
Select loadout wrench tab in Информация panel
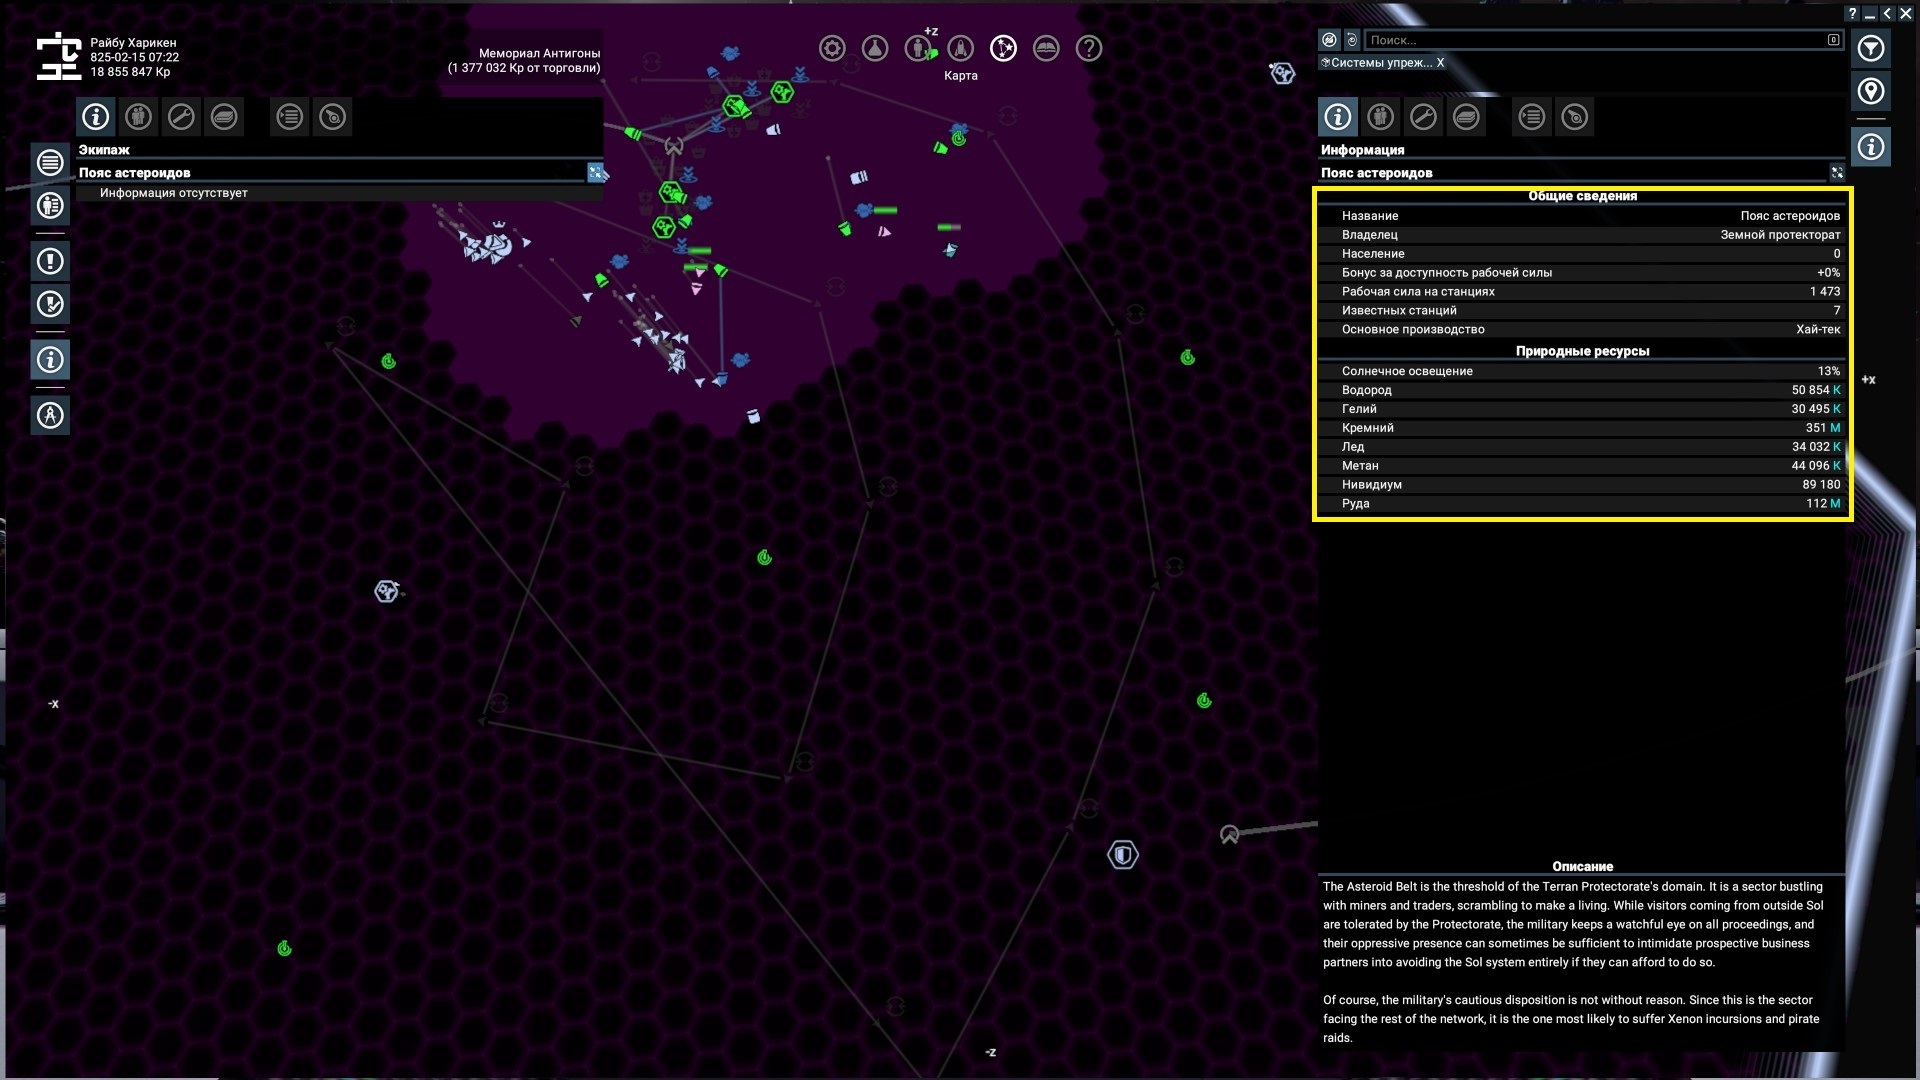click(1423, 117)
